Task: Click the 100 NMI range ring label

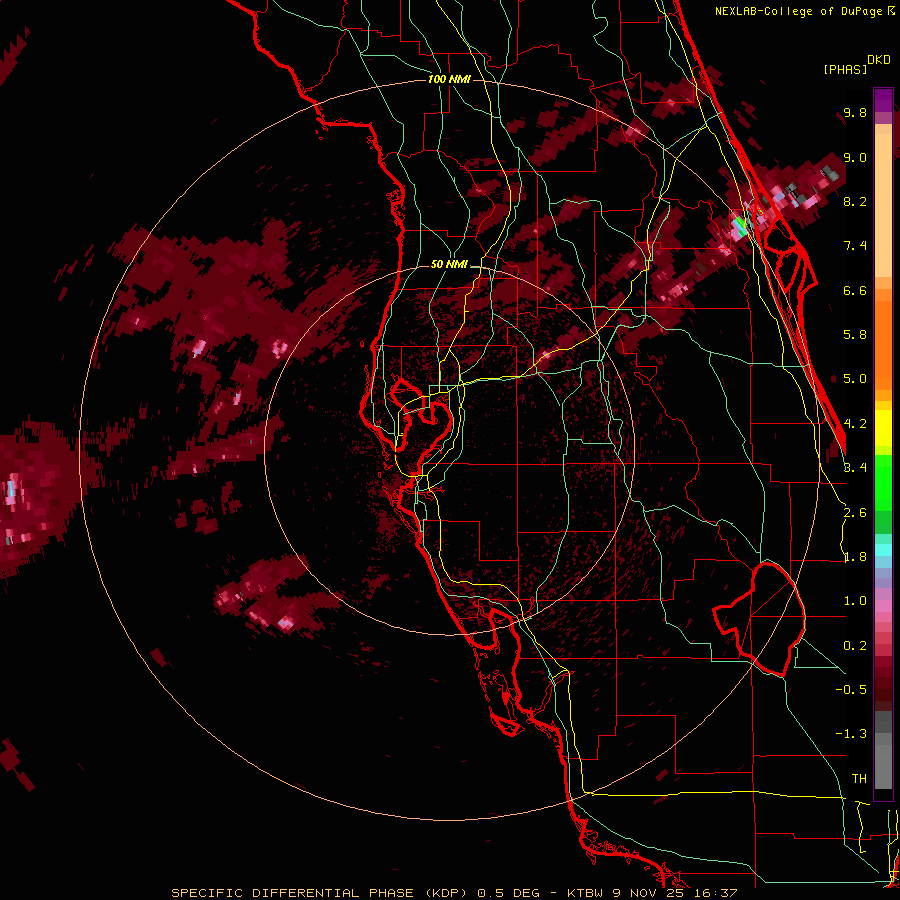Action: [x=449, y=79]
